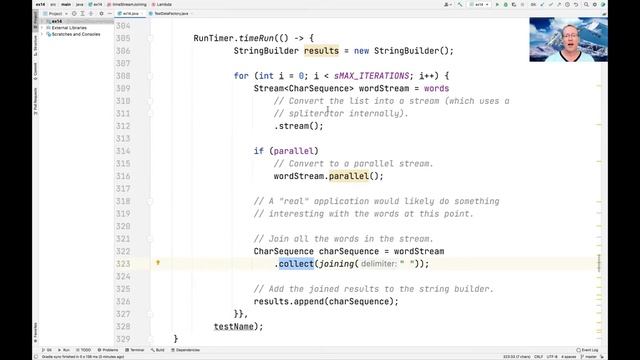Expand Scratches and Consoles node

[43, 34]
